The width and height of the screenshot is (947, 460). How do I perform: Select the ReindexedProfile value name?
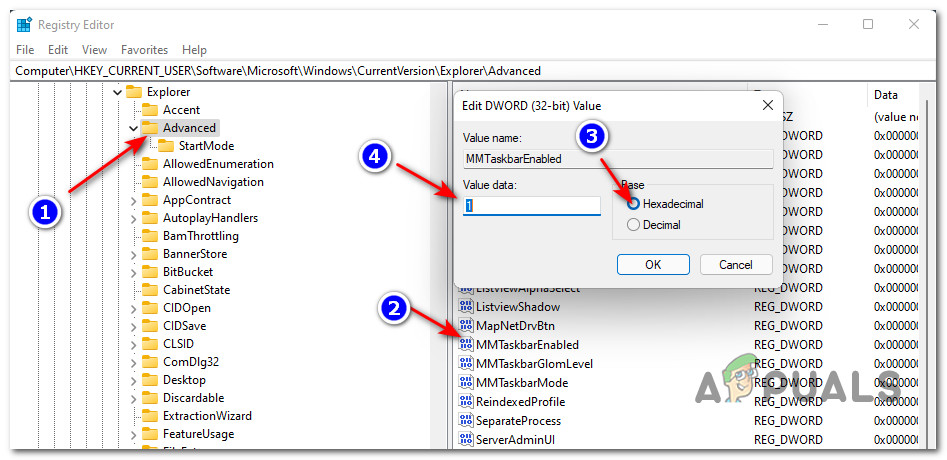click(523, 402)
